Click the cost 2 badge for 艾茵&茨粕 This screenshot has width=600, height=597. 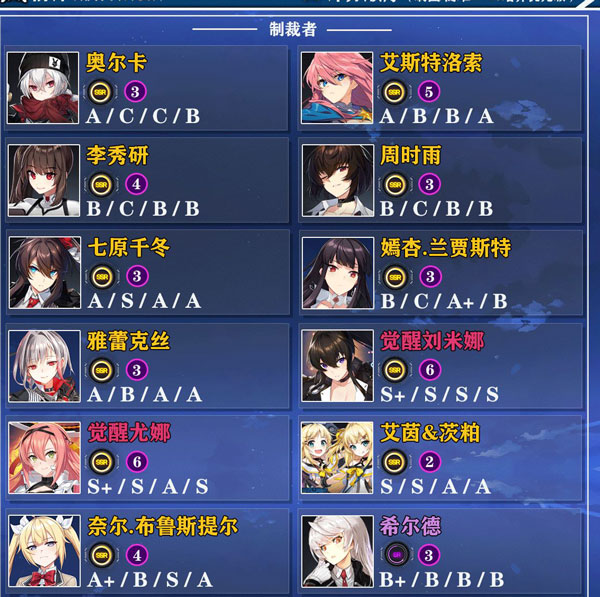point(429,462)
